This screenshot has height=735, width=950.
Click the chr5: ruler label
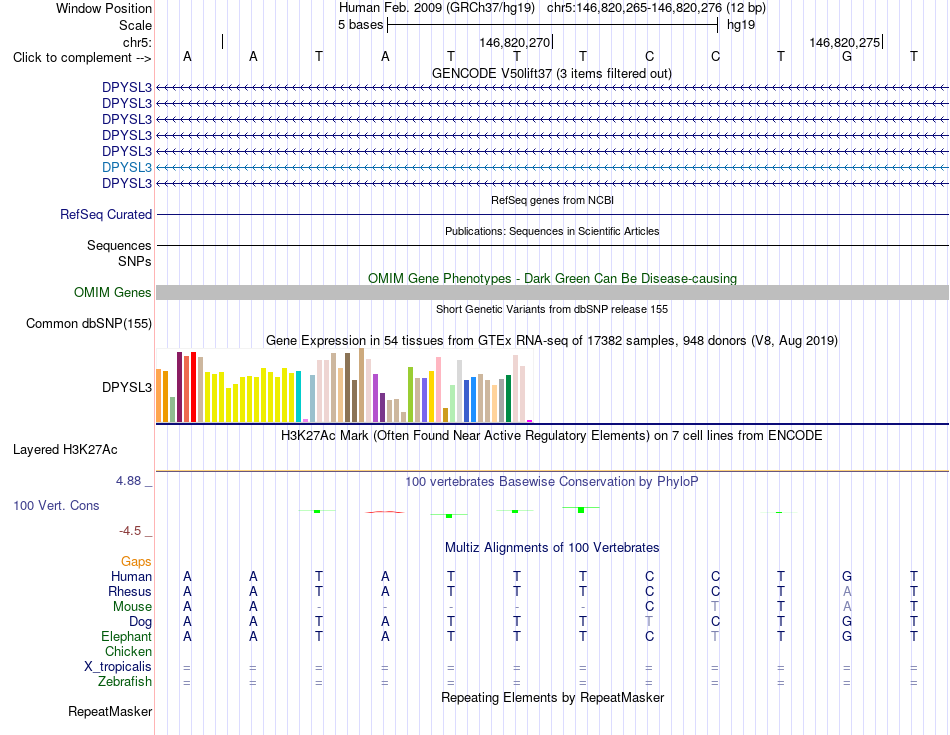click(x=137, y=42)
